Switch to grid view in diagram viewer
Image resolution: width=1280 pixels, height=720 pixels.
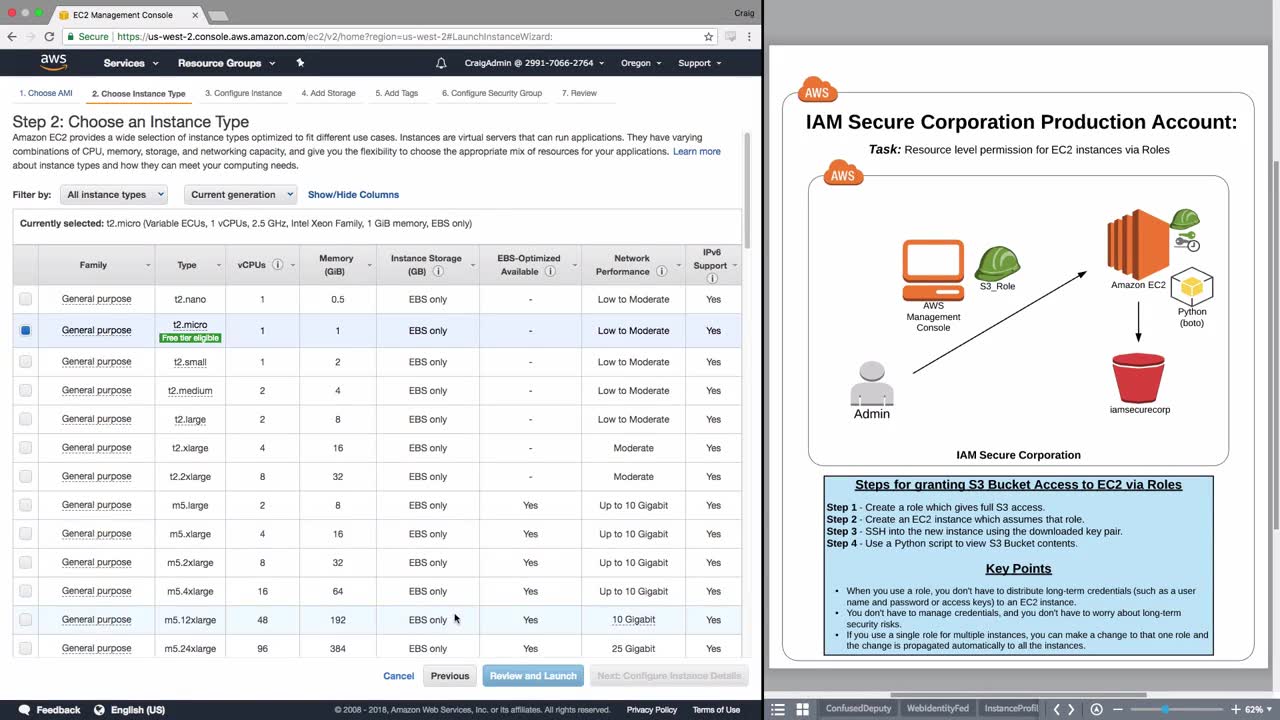coord(802,709)
